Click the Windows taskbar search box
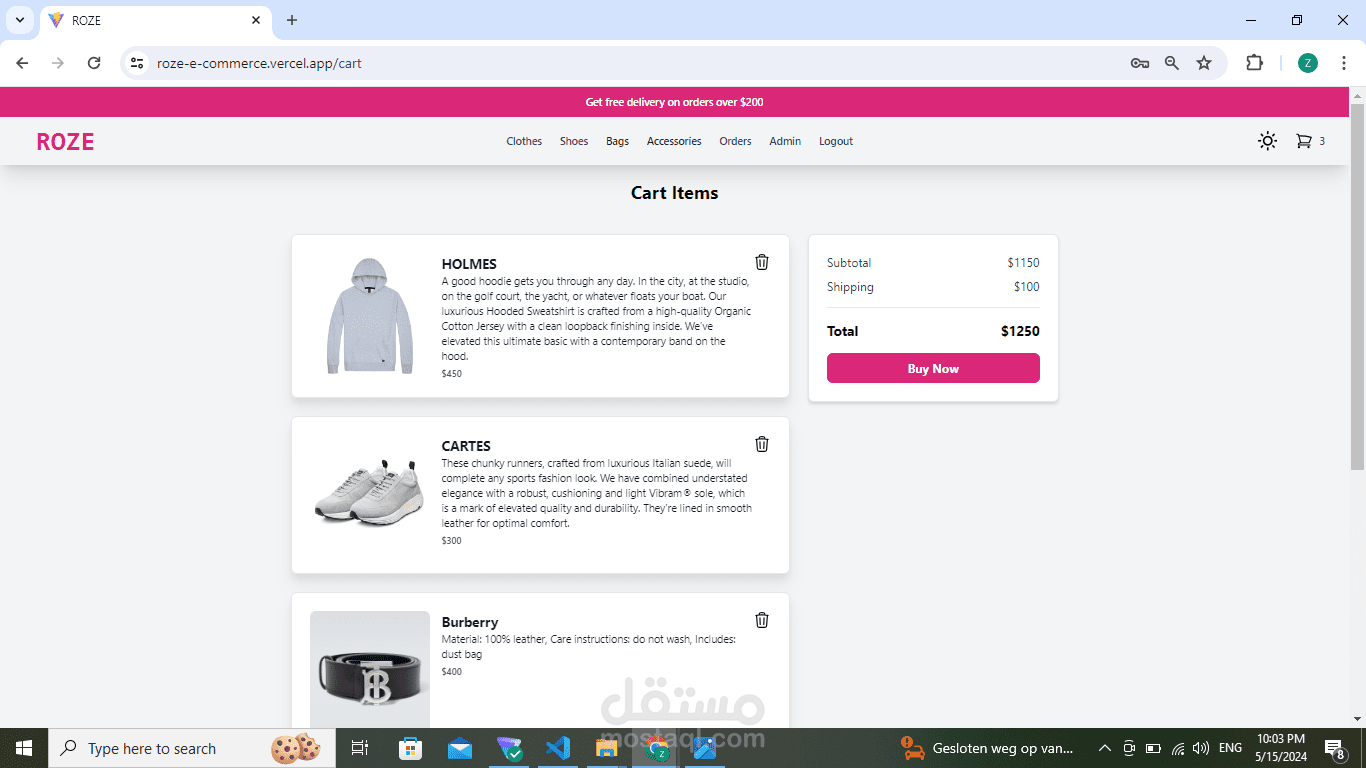The image size is (1366, 768). tap(190, 748)
